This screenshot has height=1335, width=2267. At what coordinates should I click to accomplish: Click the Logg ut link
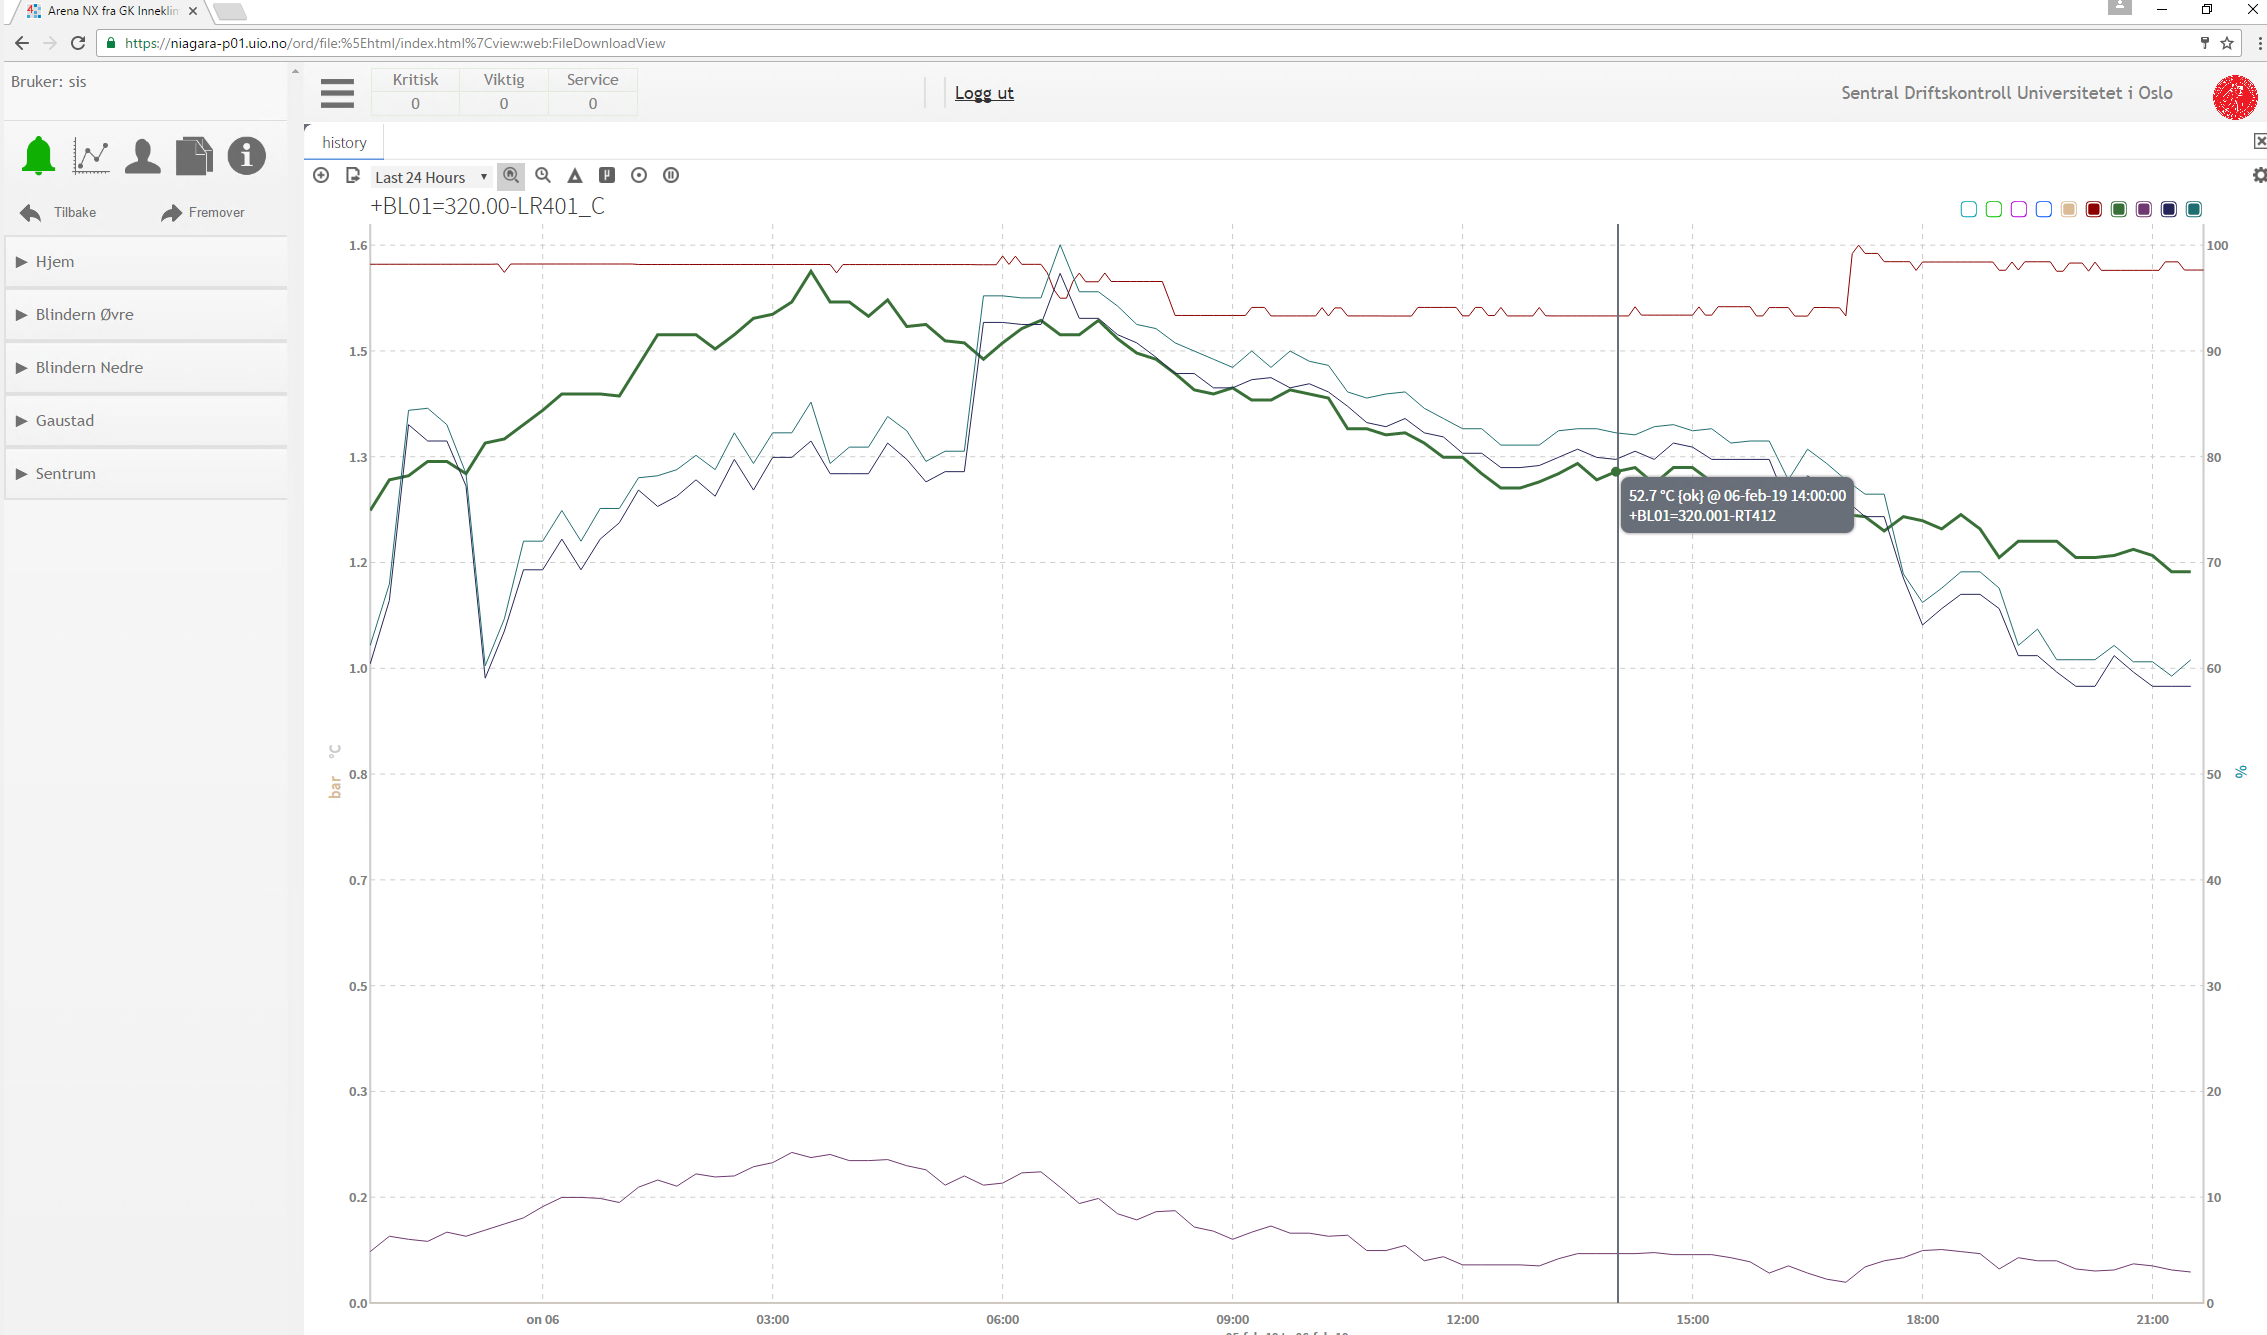pyautogui.click(x=983, y=93)
